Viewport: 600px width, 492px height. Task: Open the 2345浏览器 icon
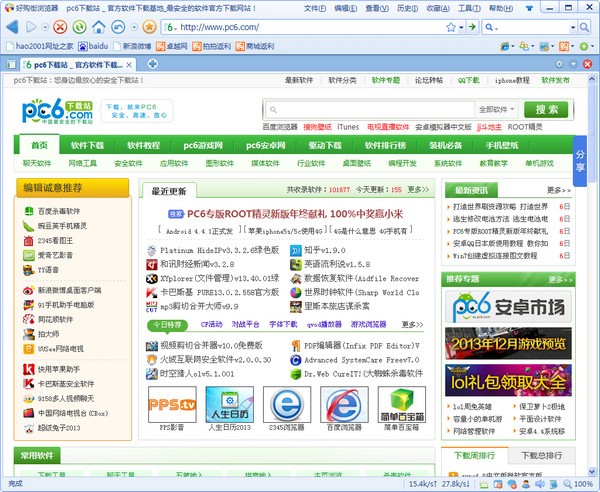287,404
